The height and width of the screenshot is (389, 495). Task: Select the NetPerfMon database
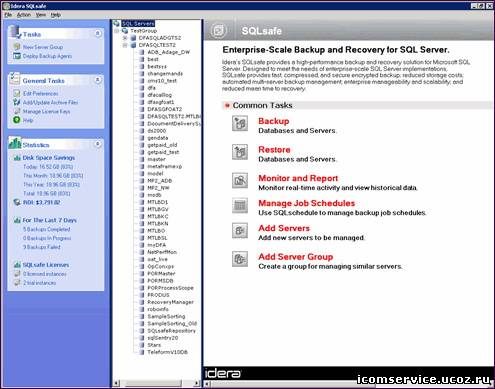(162, 252)
